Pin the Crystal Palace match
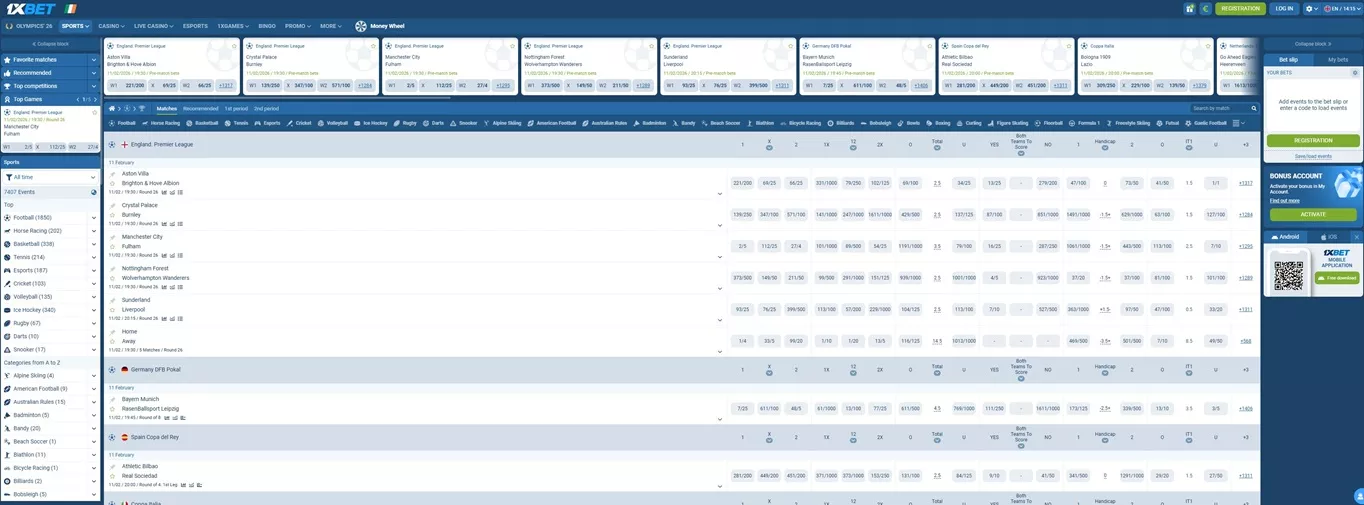Viewport: 1364px width, 505px height. 113,205
